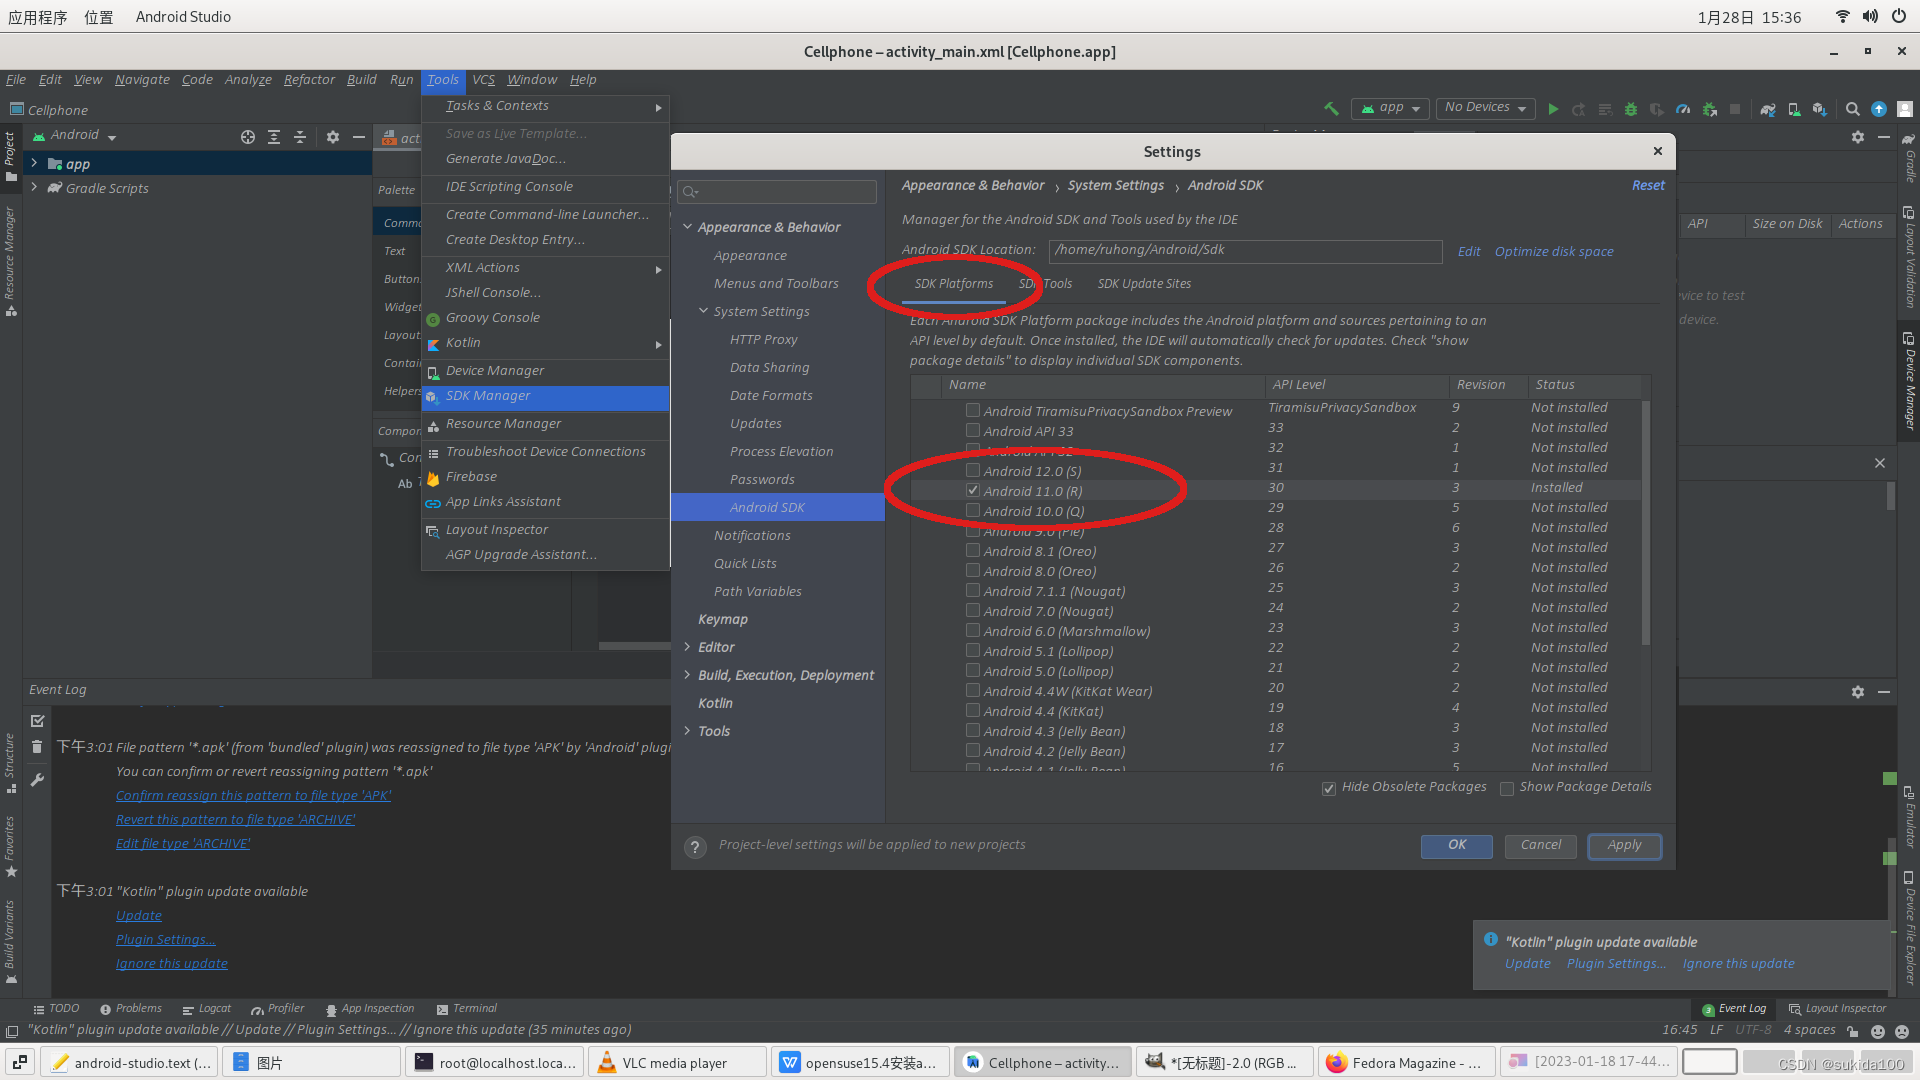Screen dimensions: 1920x1080
Task: Click the Make Project hammer icon
Action: [1331, 109]
